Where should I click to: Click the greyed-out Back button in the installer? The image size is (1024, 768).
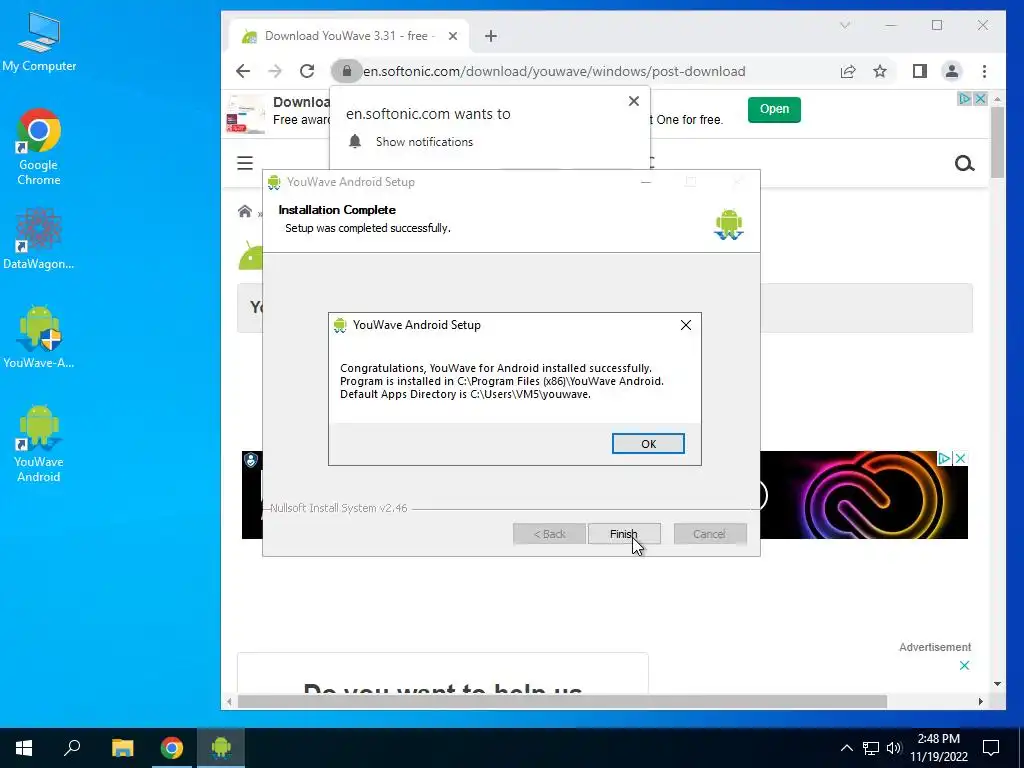pyautogui.click(x=549, y=534)
